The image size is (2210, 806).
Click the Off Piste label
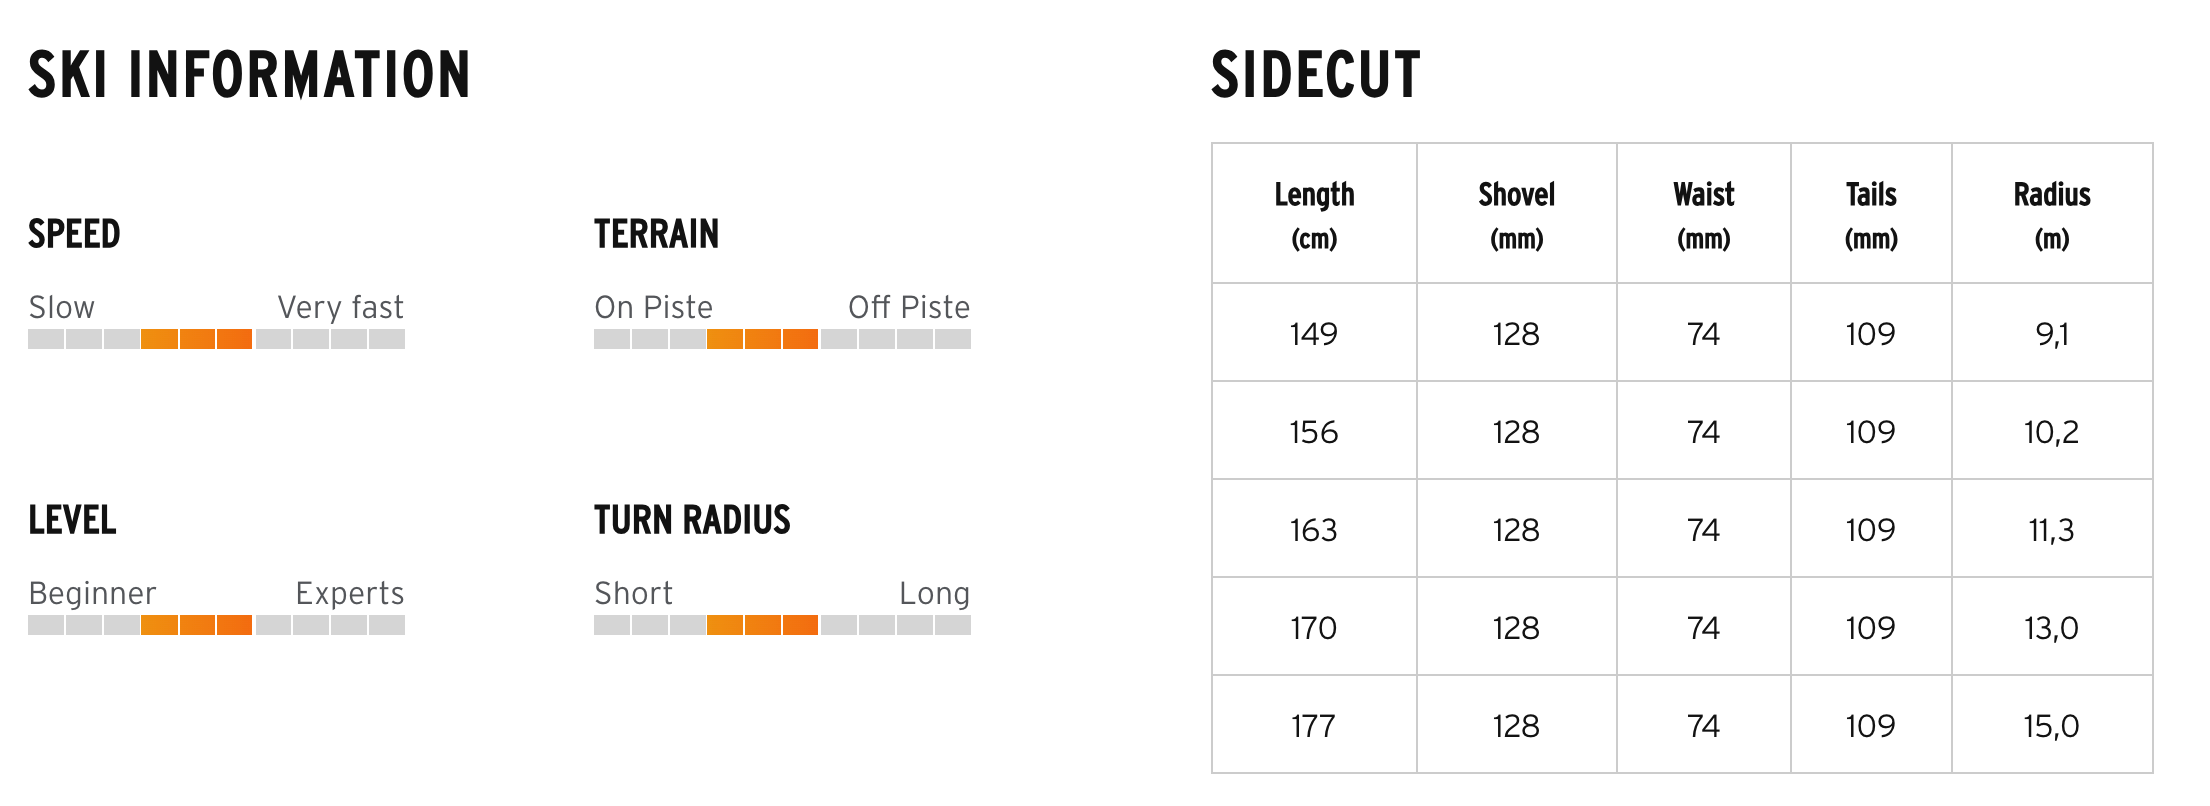point(909,307)
